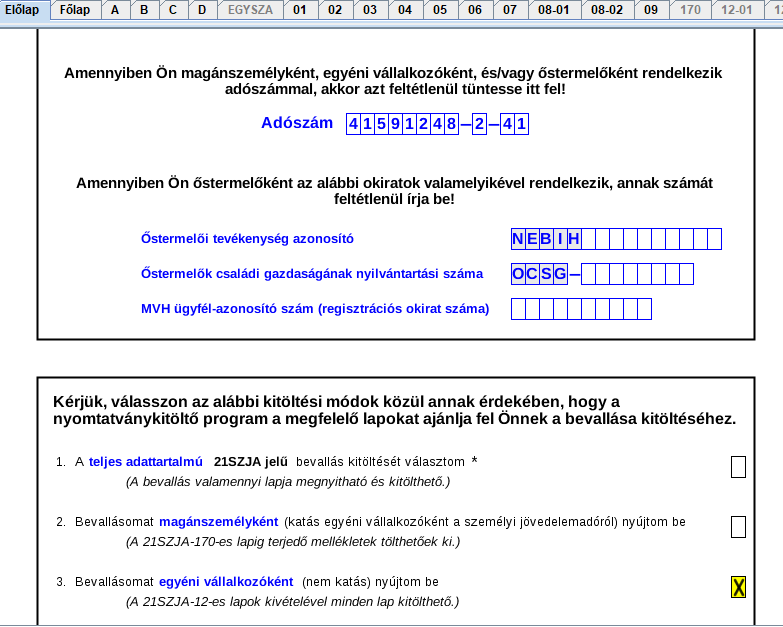The height and width of the screenshot is (627, 783).
Task: Tick the magánszemélyként filing checkbox
Action: (x=738, y=527)
